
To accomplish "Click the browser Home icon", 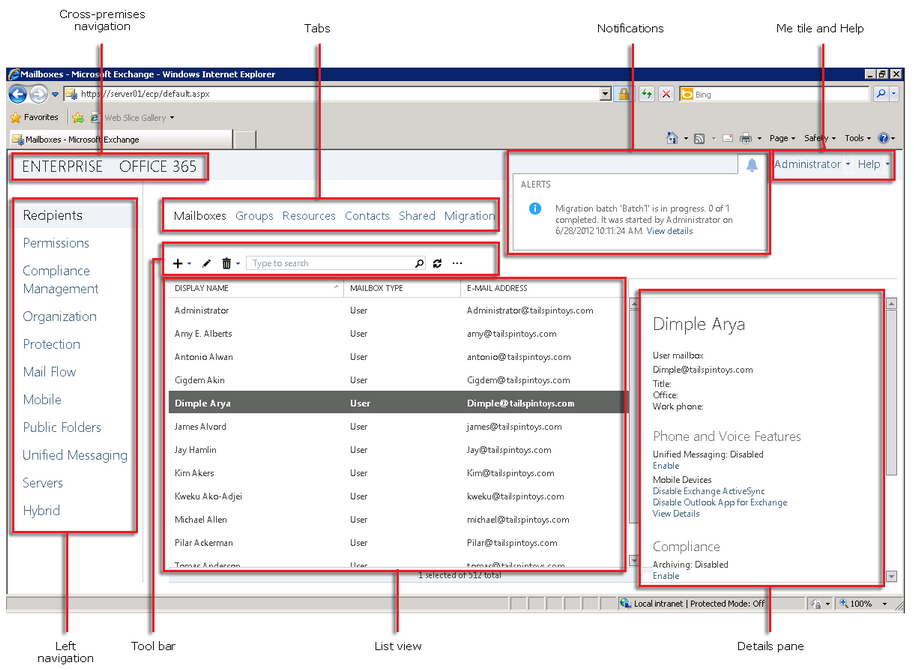I will click(672, 138).
